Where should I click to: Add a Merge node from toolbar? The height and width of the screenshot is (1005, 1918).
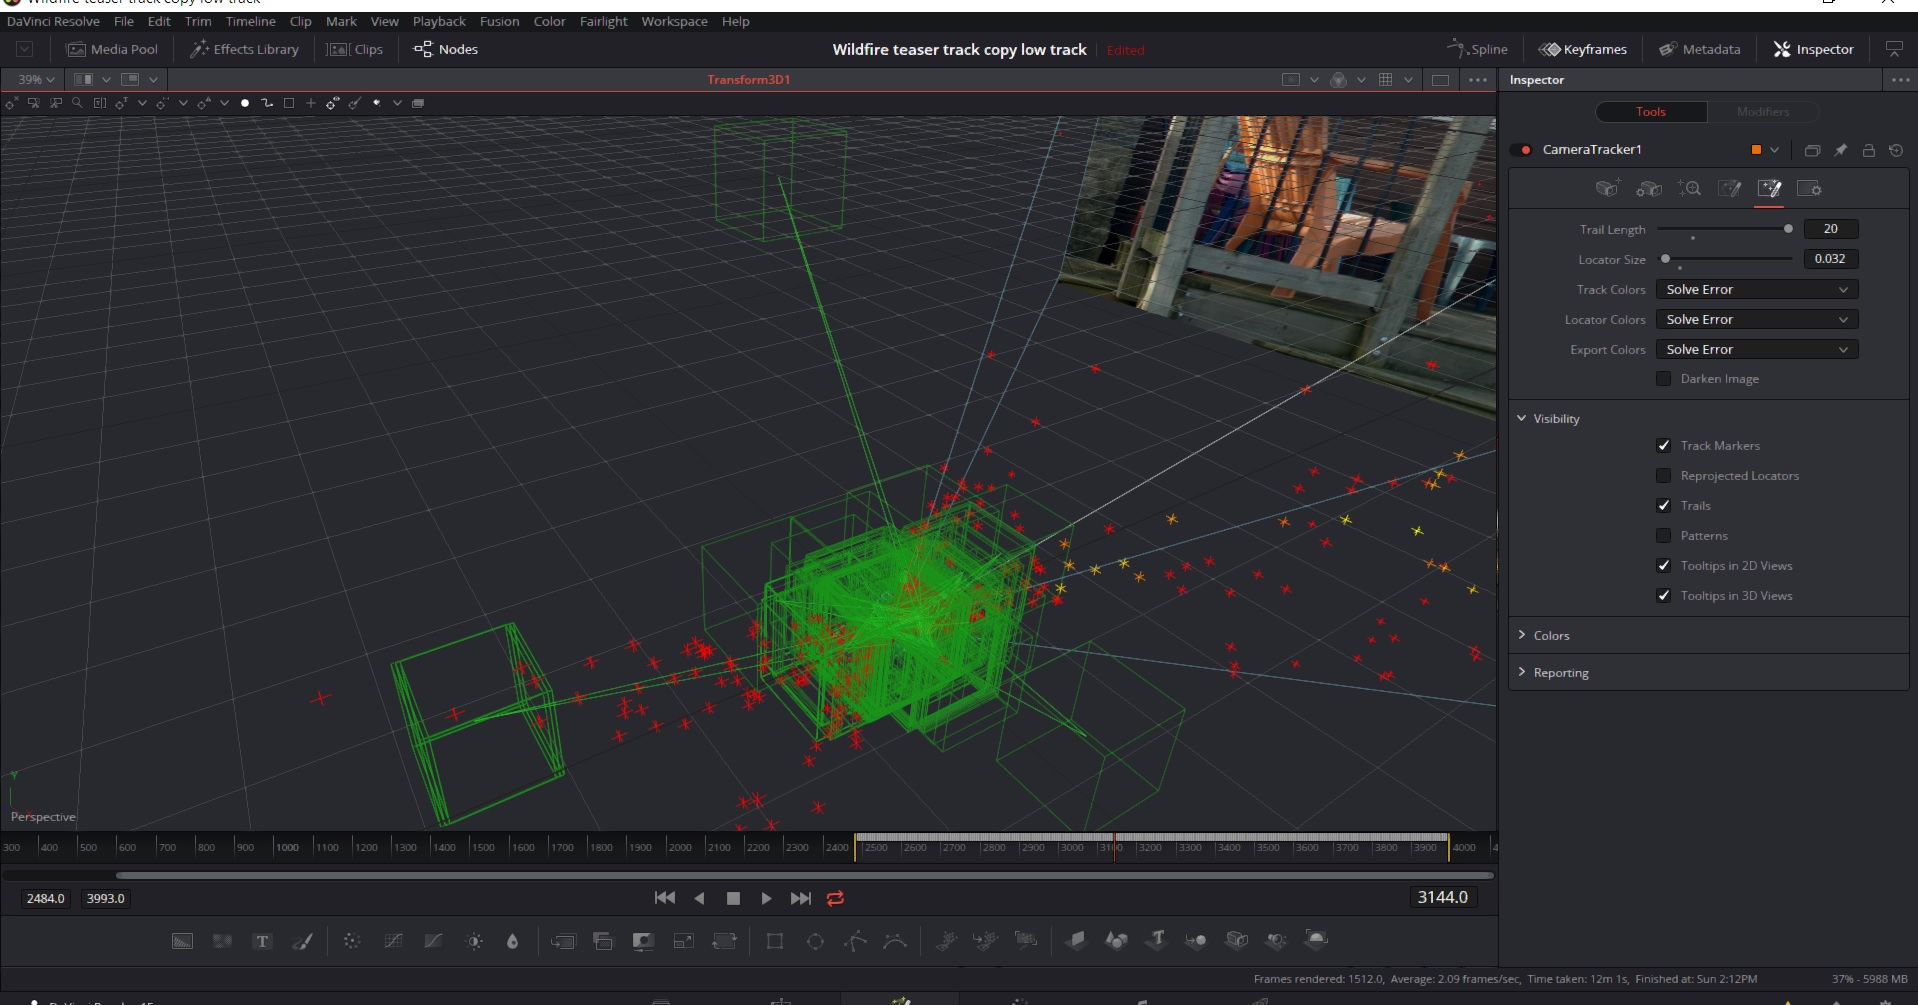pyautogui.click(x=563, y=941)
